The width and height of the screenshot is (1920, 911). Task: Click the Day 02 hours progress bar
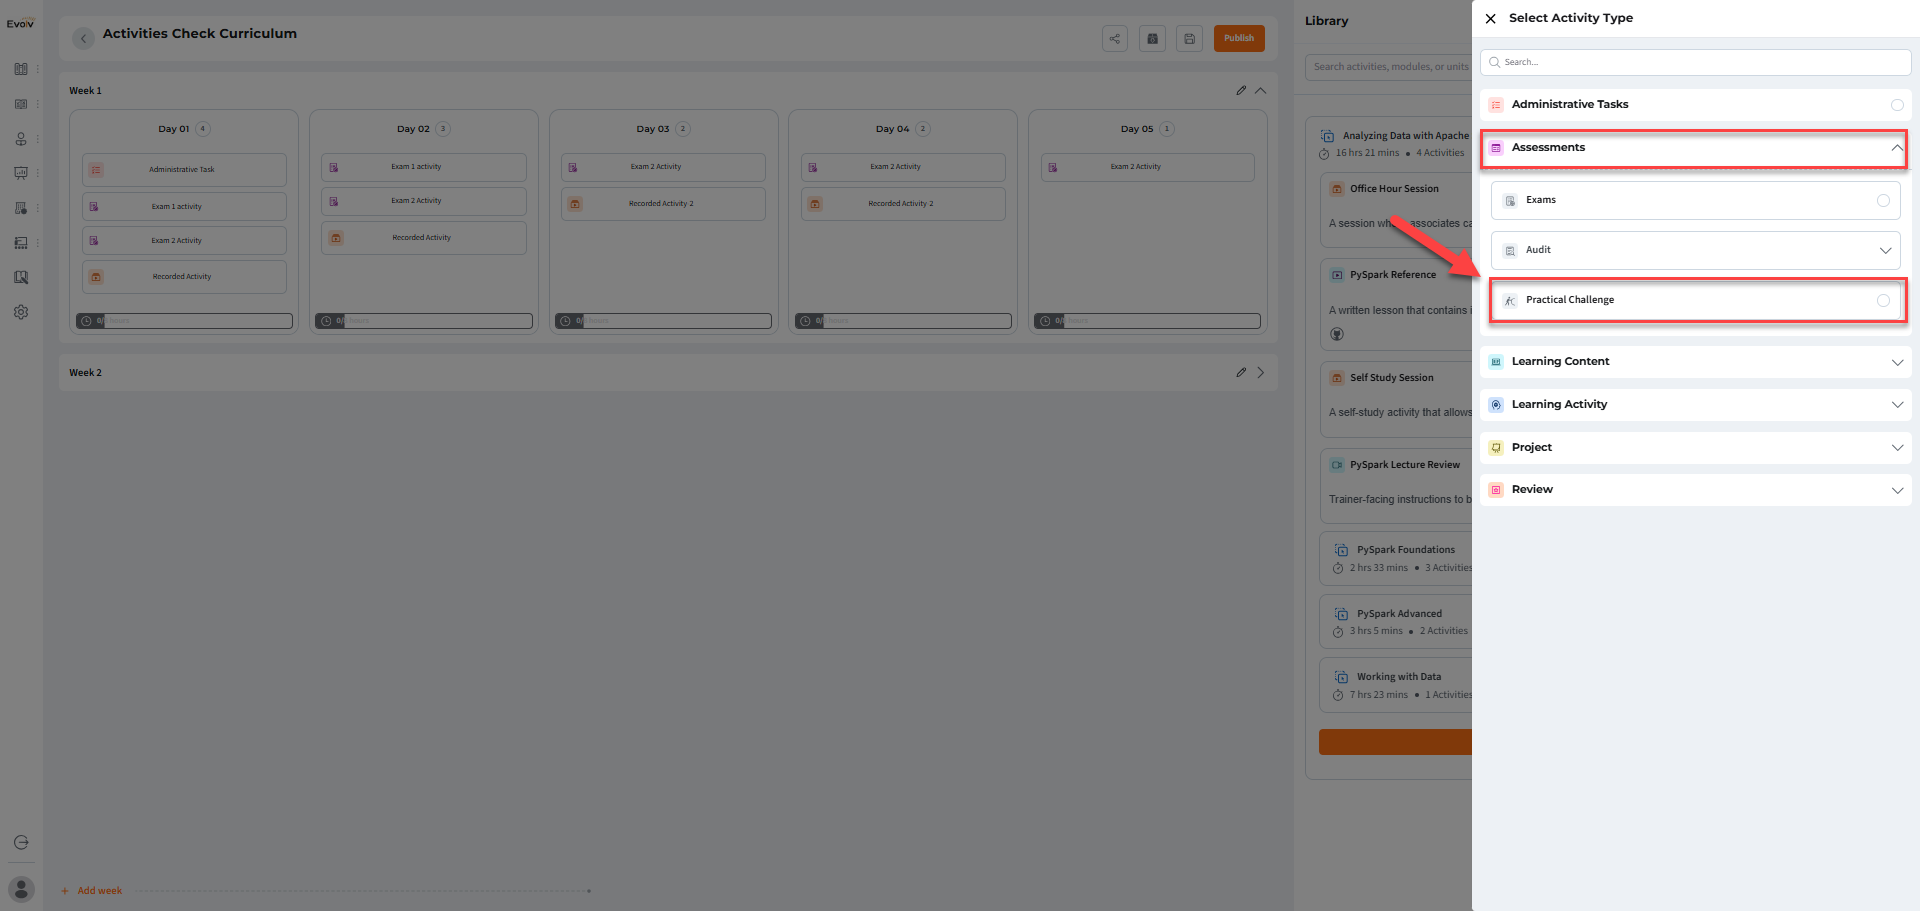click(x=424, y=321)
